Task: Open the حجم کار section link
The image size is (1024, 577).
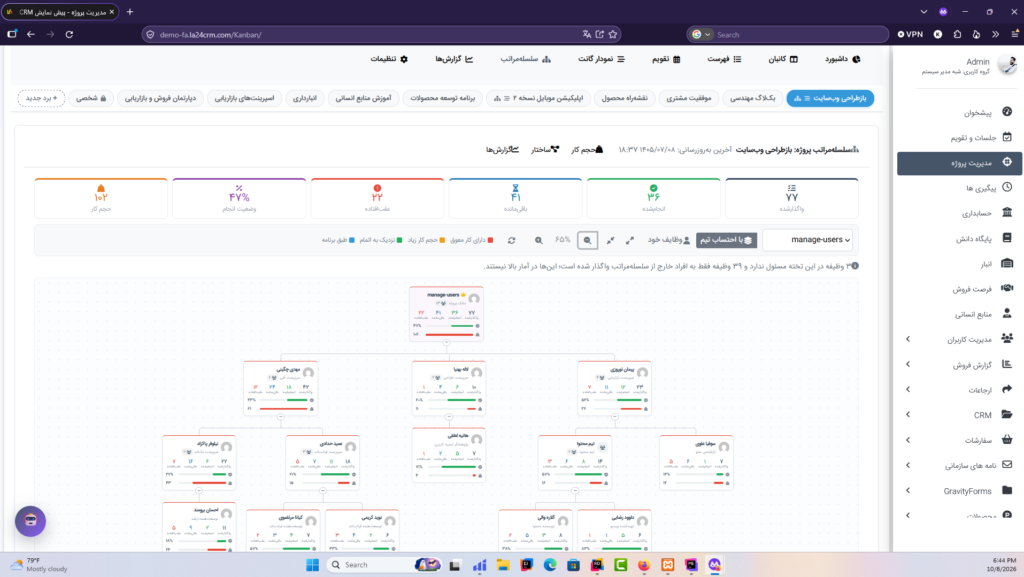Action: tap(587, 150)
